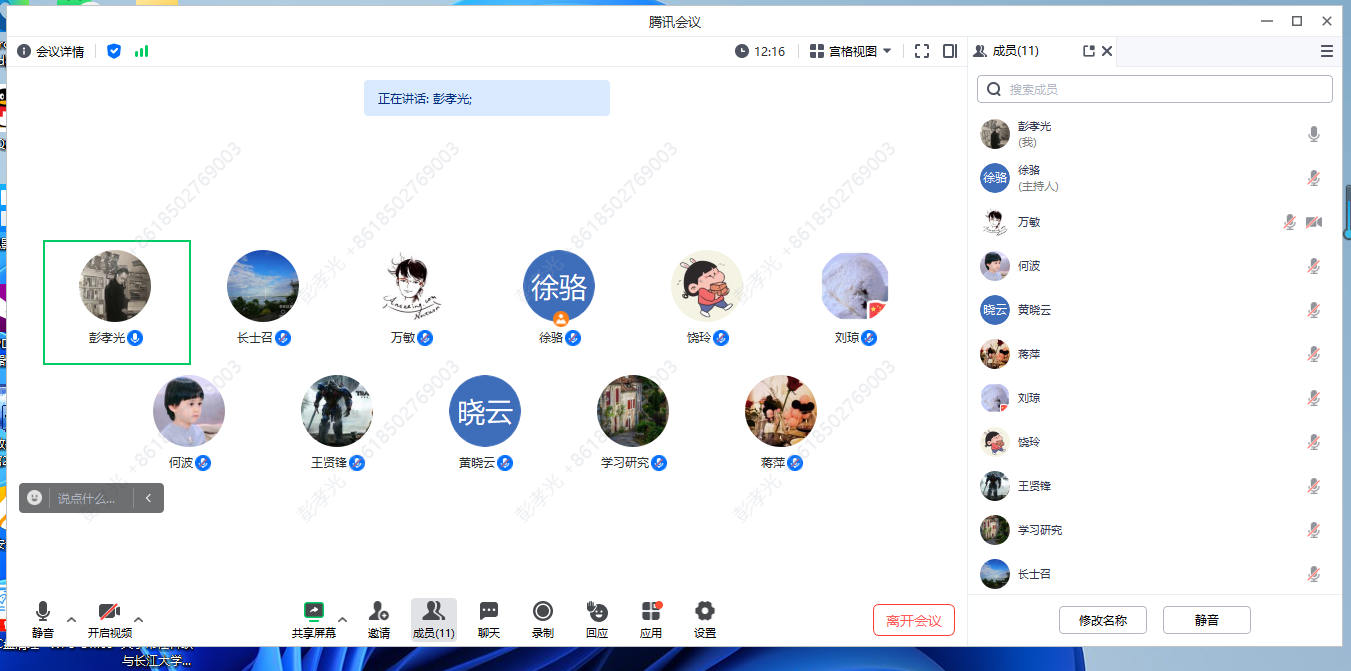Open 会议详情 meeting details
Viewport: 1351px width, 671px height.
(51, 51)
